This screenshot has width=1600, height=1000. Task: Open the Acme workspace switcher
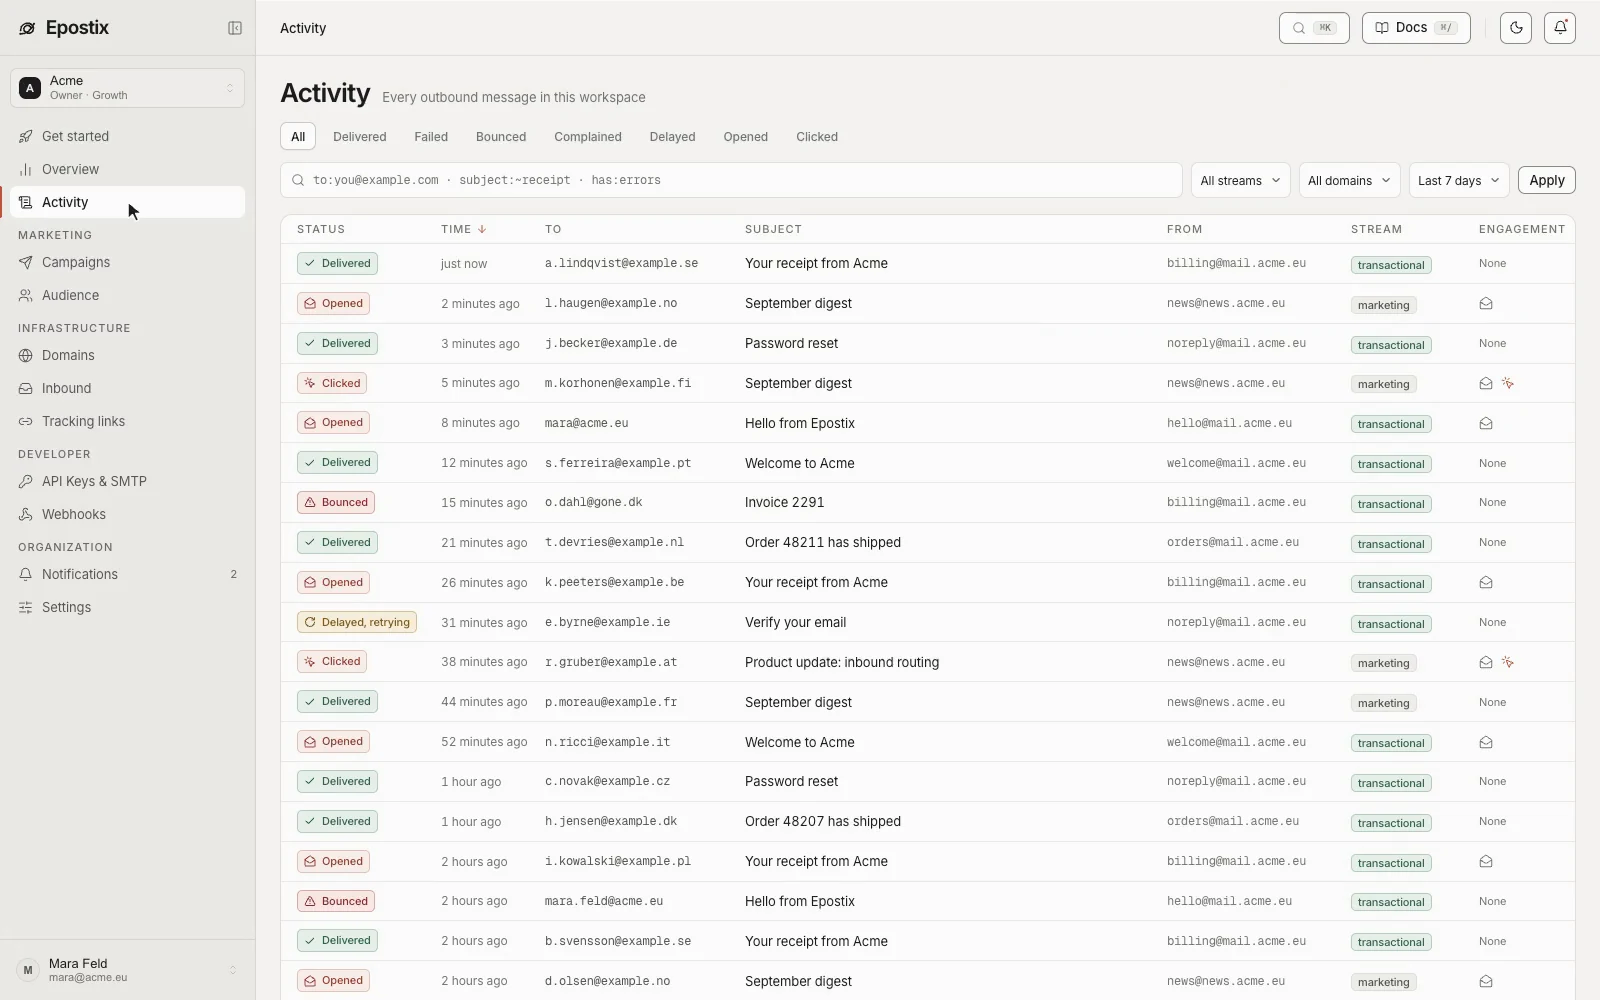tap(127, 88)
